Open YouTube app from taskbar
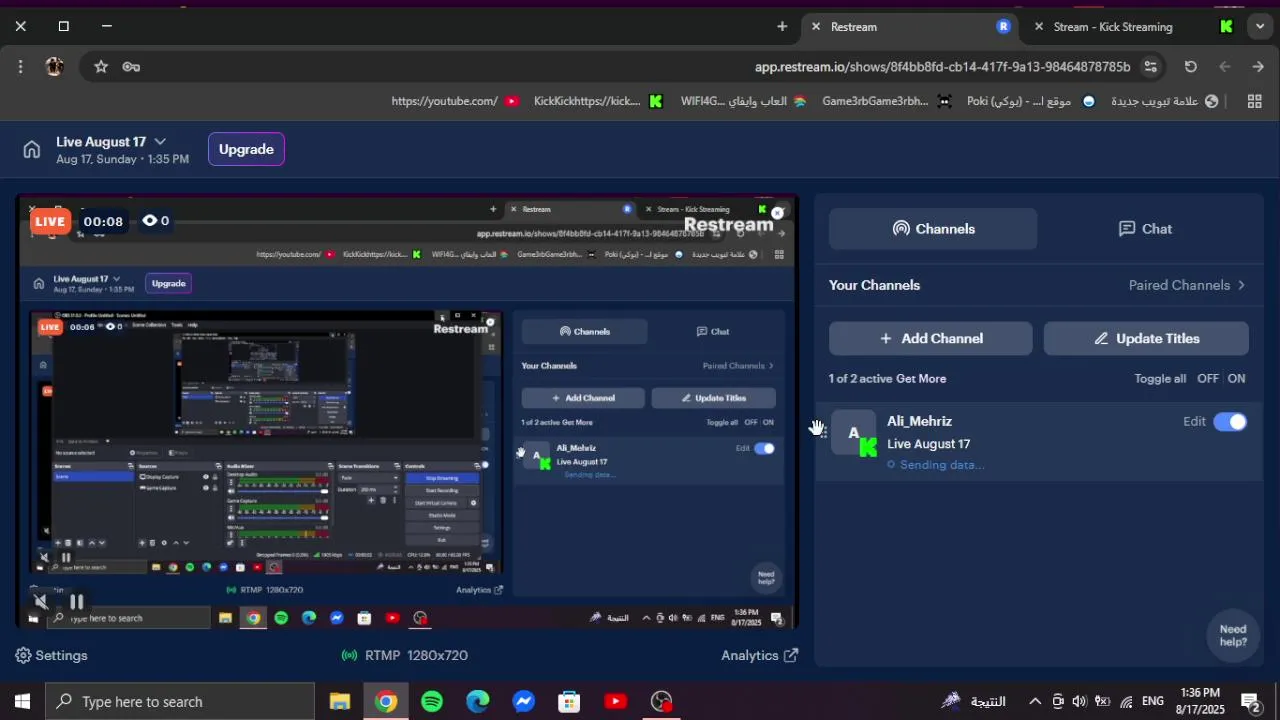This screenshot has height=720, width=1280. click(x=615, y=702)
